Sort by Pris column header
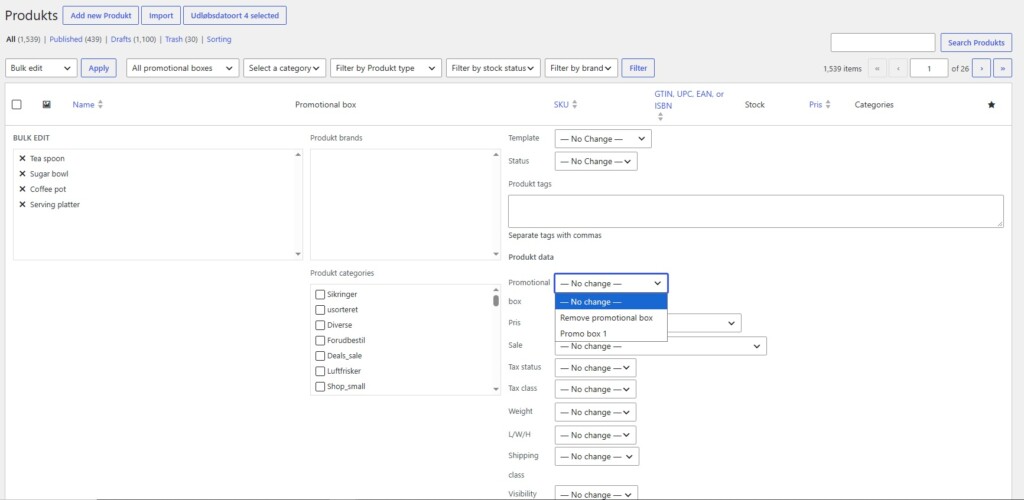This screenshot has height=500, width=1024. pyautogui.click(x=820, y=104)
